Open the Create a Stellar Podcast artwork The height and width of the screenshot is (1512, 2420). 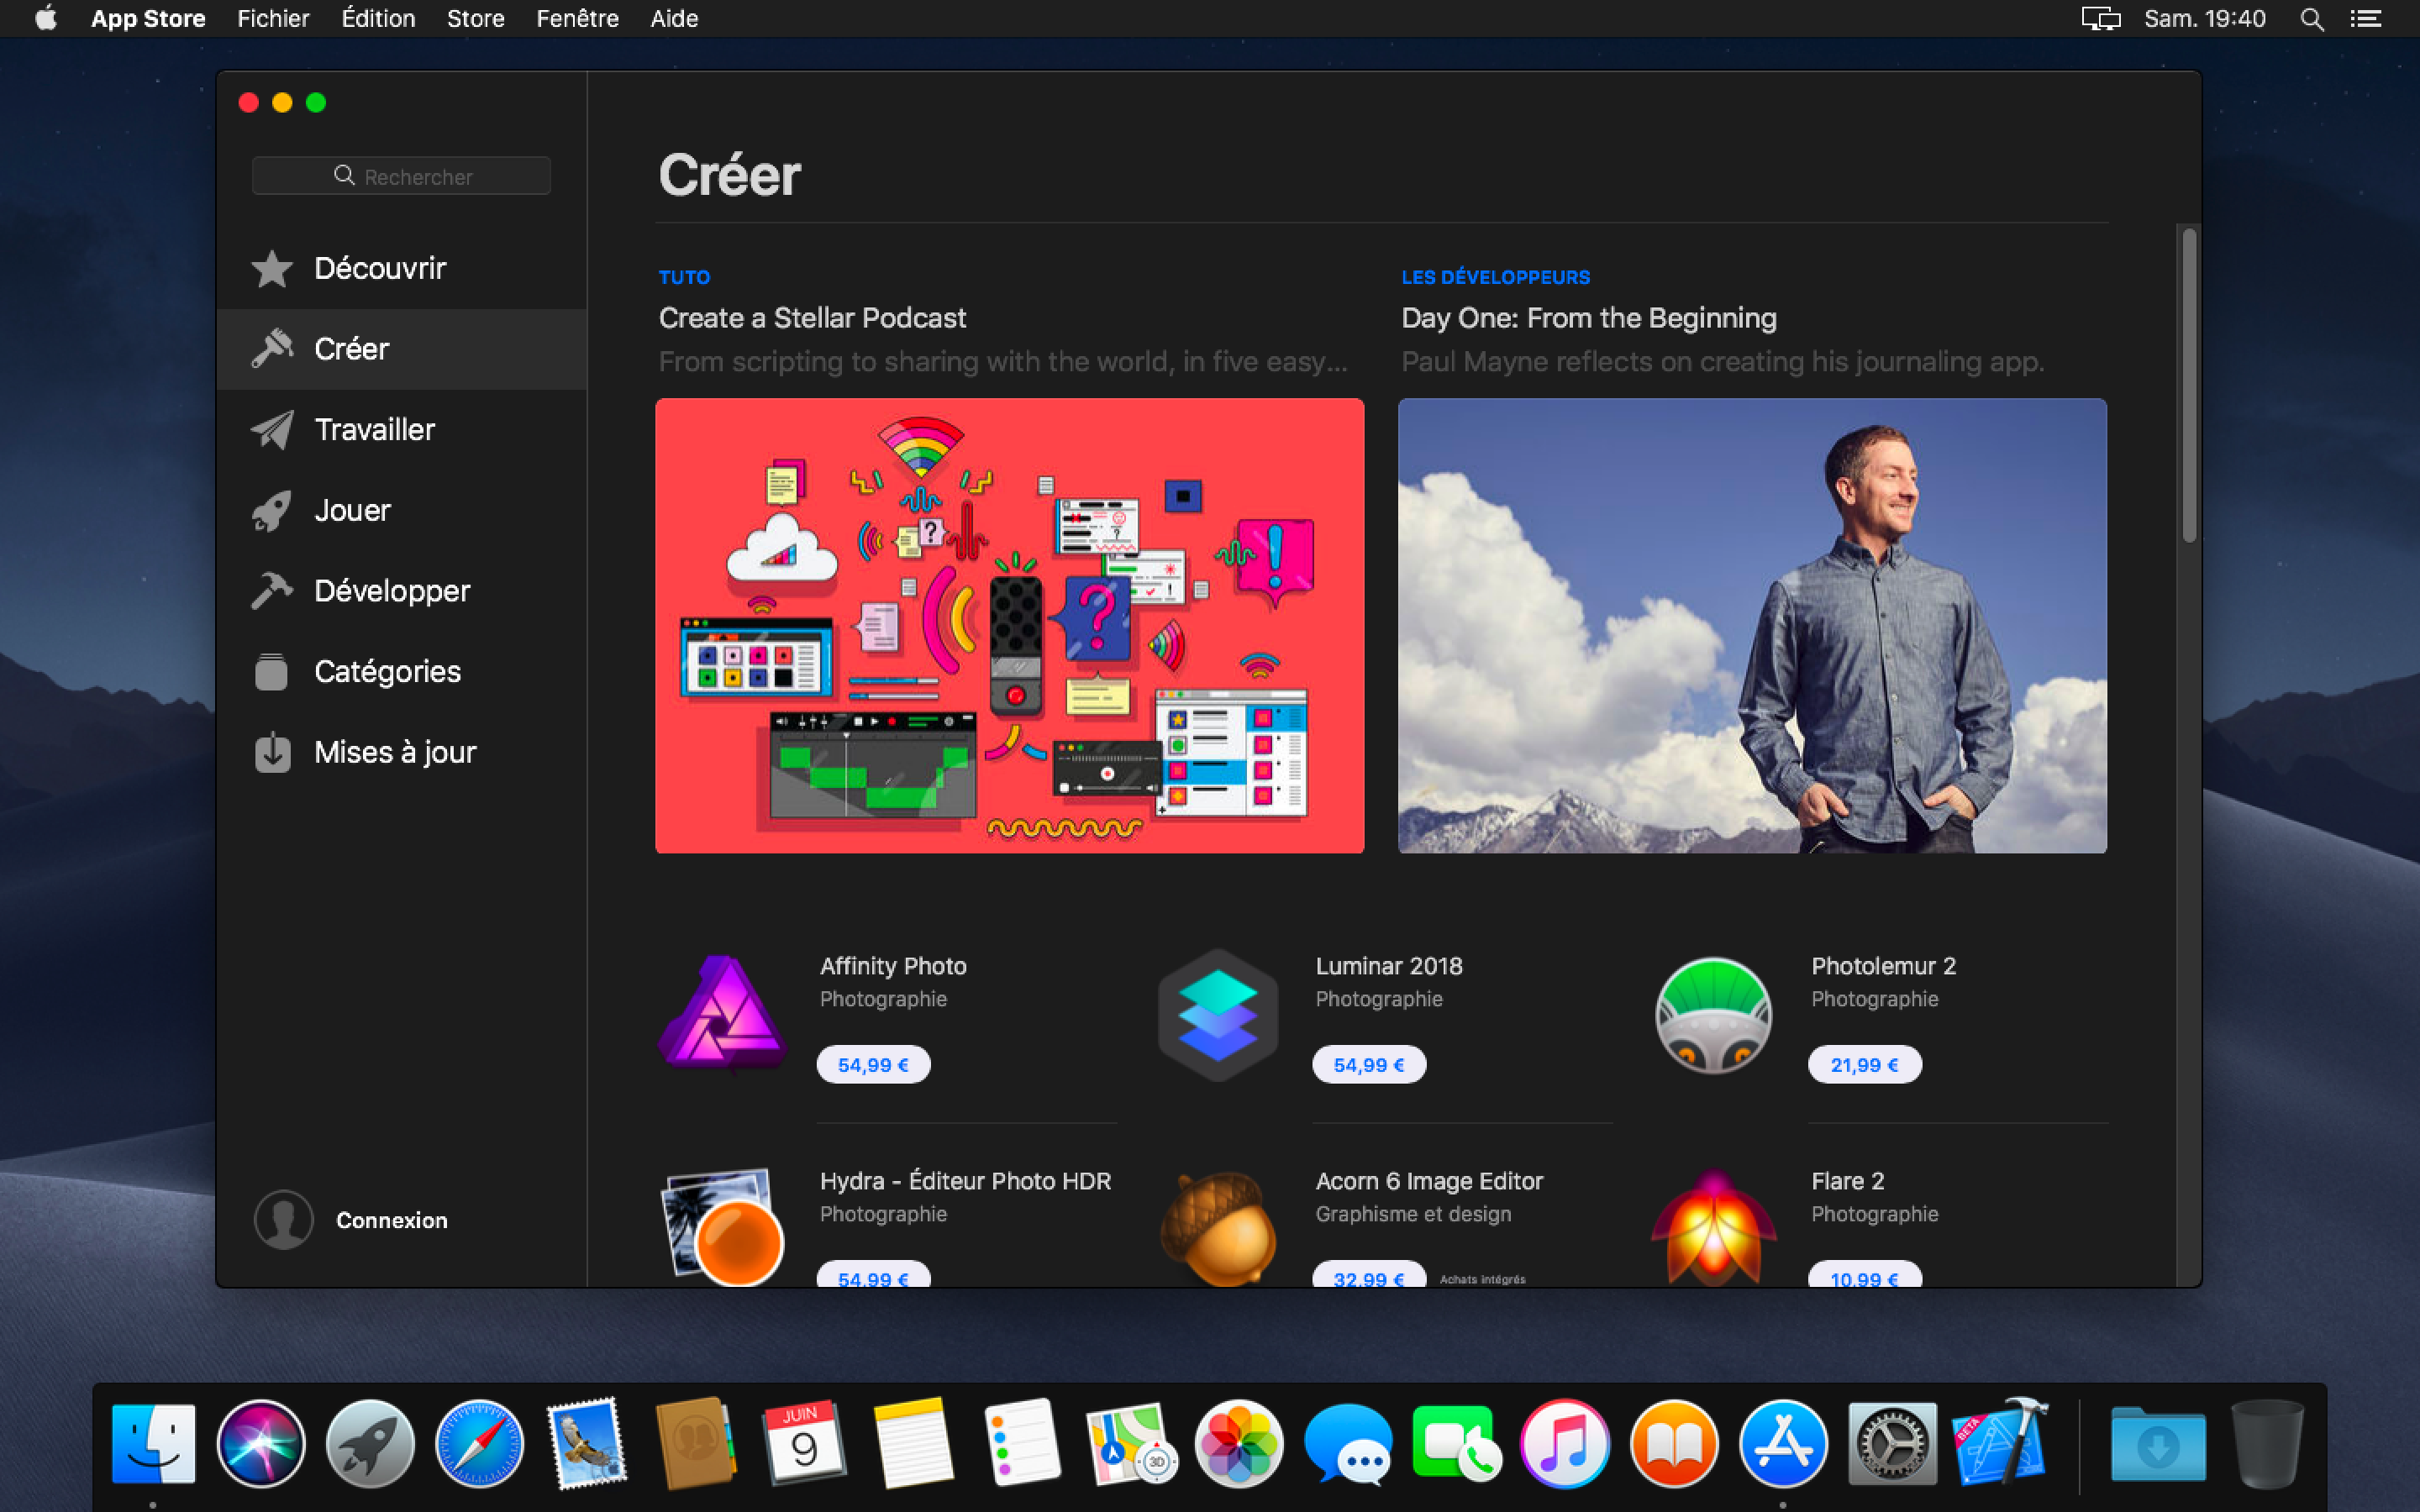1009,625
